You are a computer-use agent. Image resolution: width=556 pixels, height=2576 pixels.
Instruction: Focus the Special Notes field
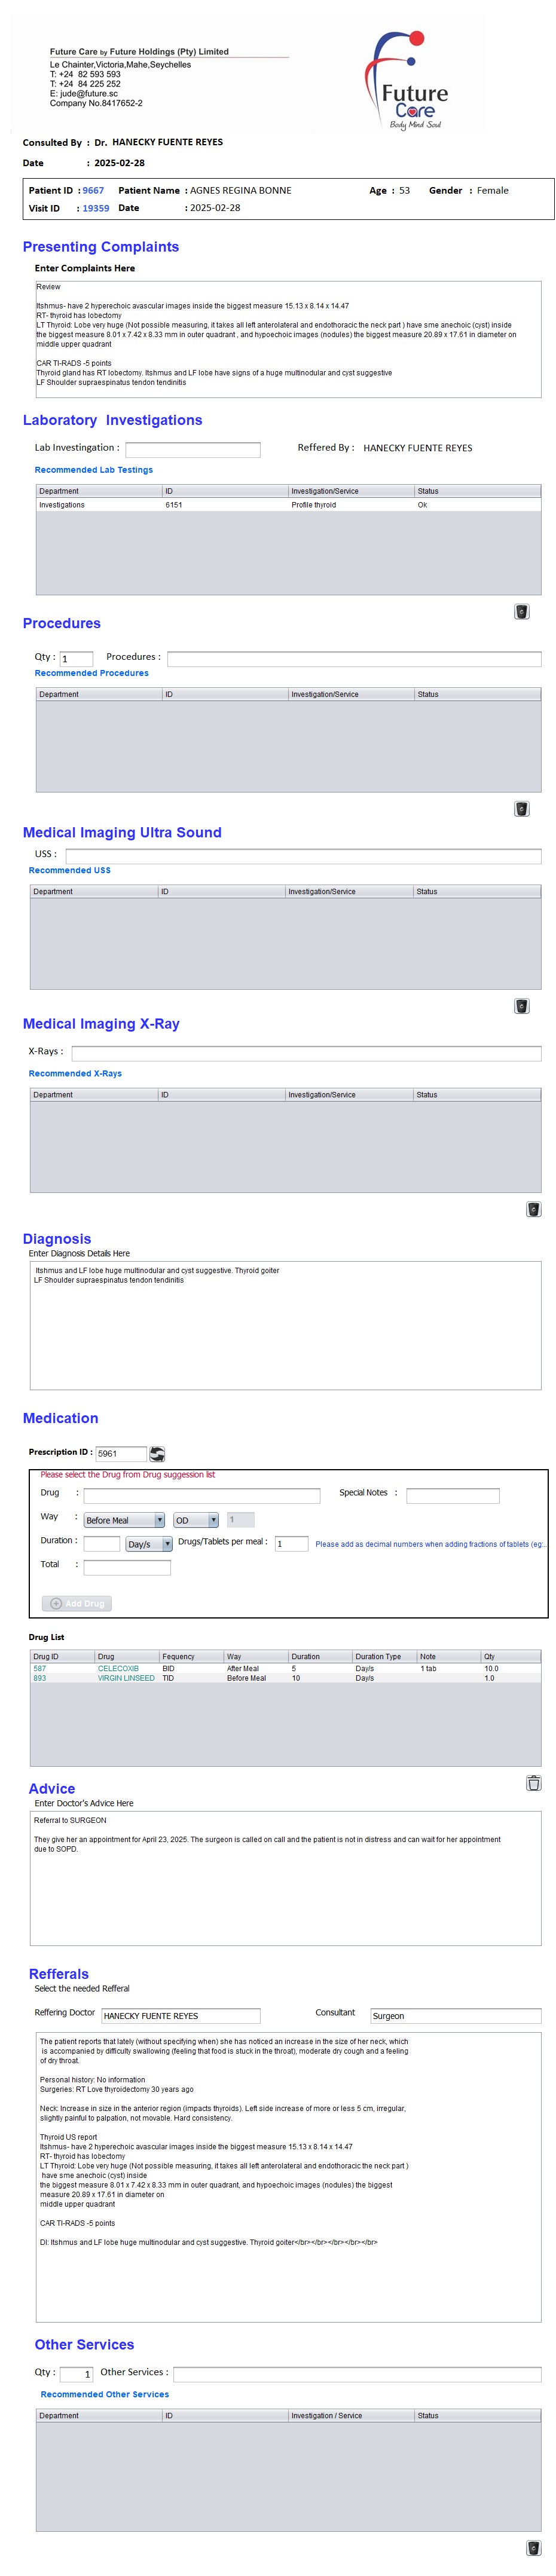tap(452, 1495)
